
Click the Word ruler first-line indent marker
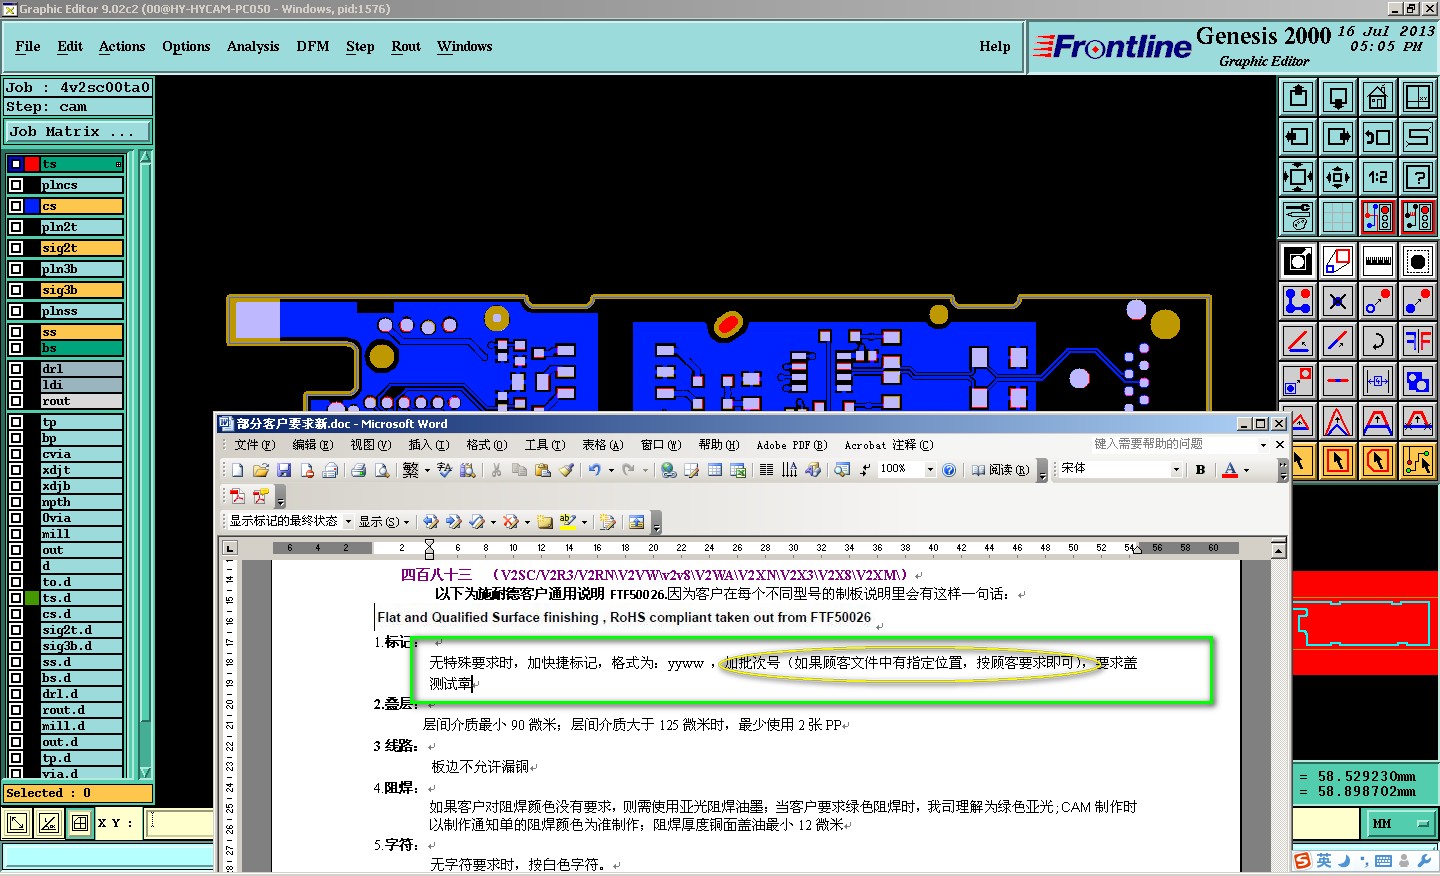tap(429, 542)
